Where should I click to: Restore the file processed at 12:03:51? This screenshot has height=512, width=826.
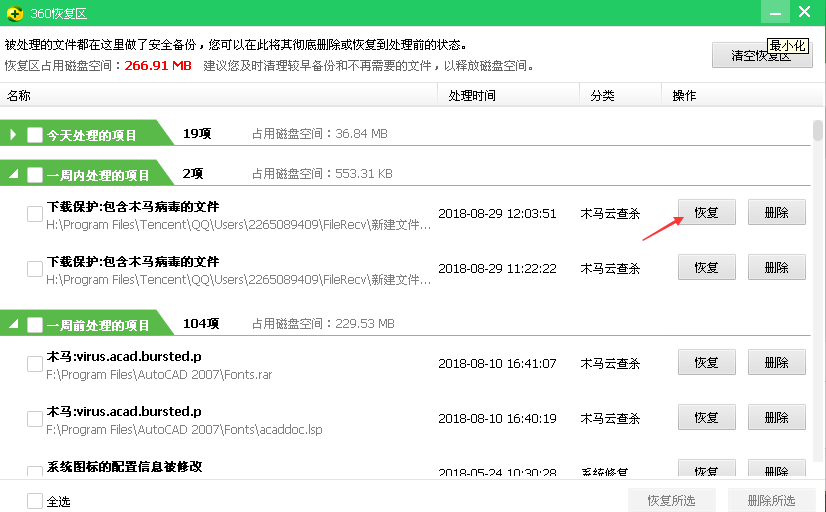[x=707, y=212]
